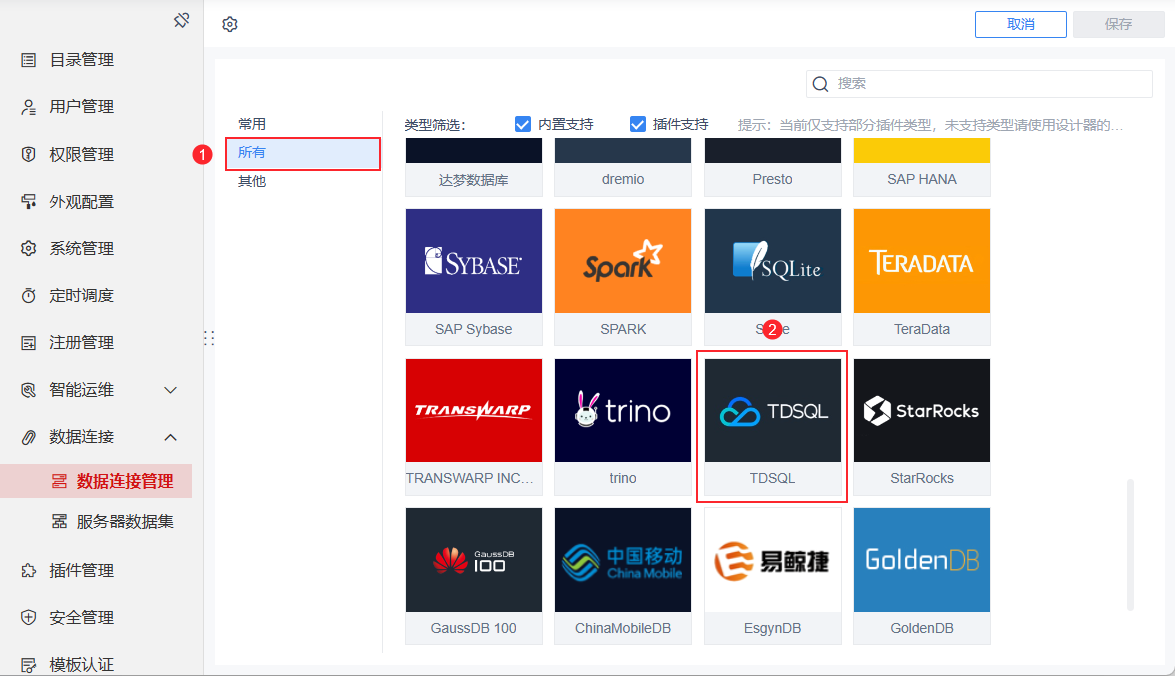
Task: Select the SPARK database tile
Action: (x=623, y=277)
